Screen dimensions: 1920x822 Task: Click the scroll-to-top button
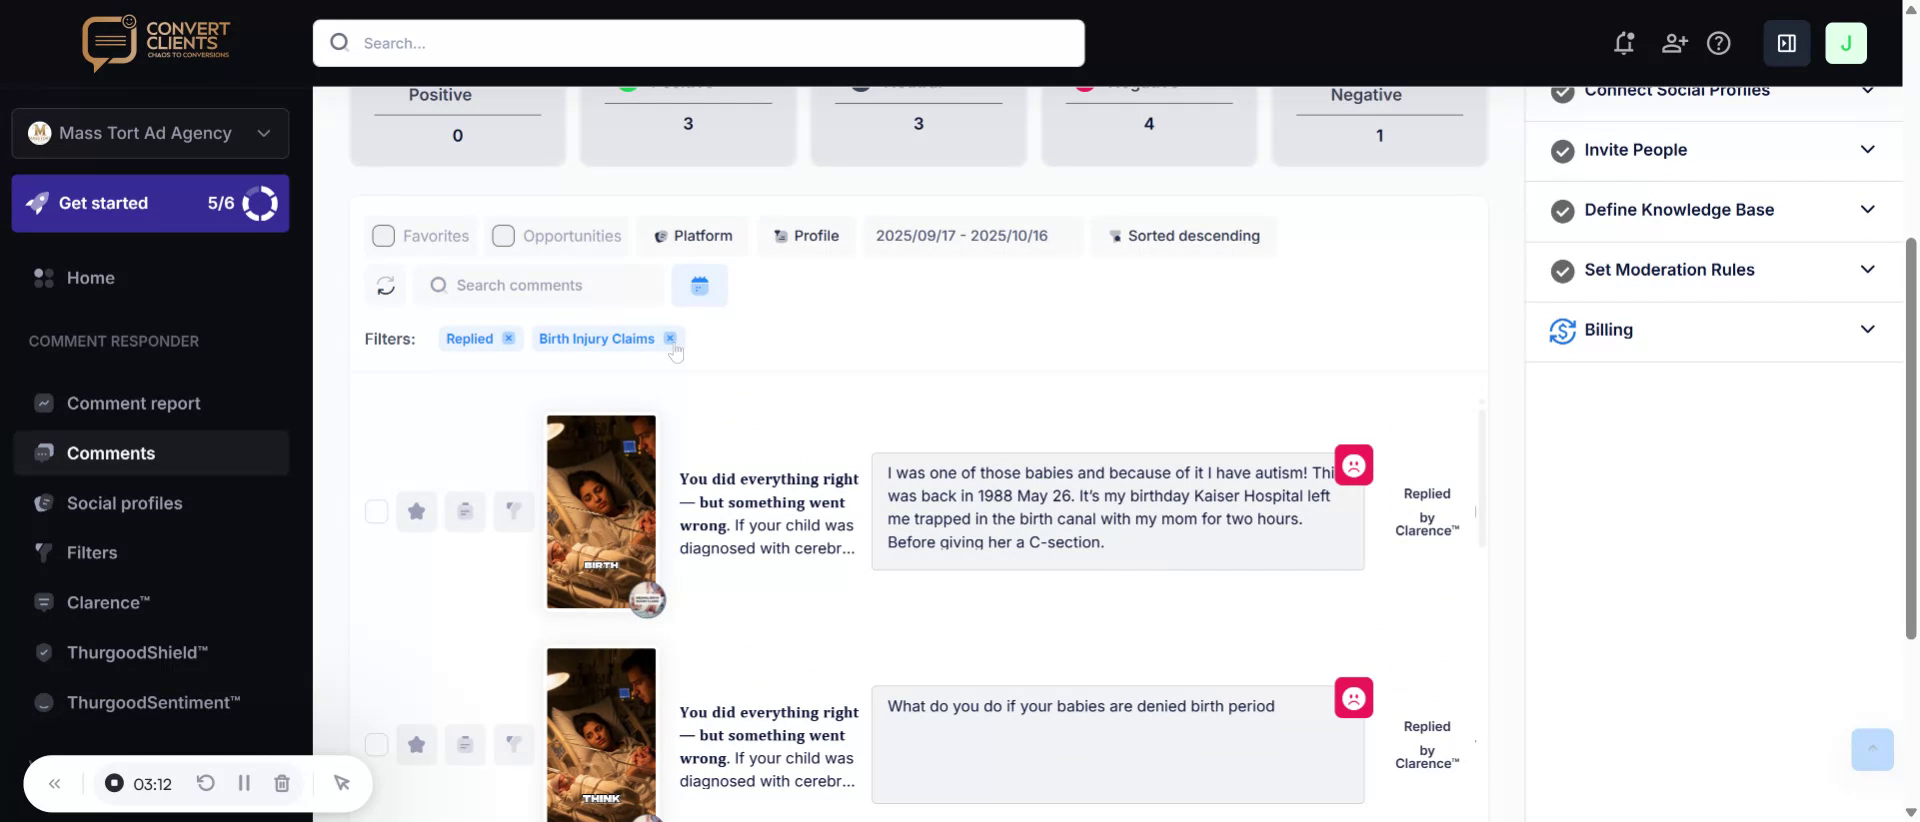point(1872,749)
